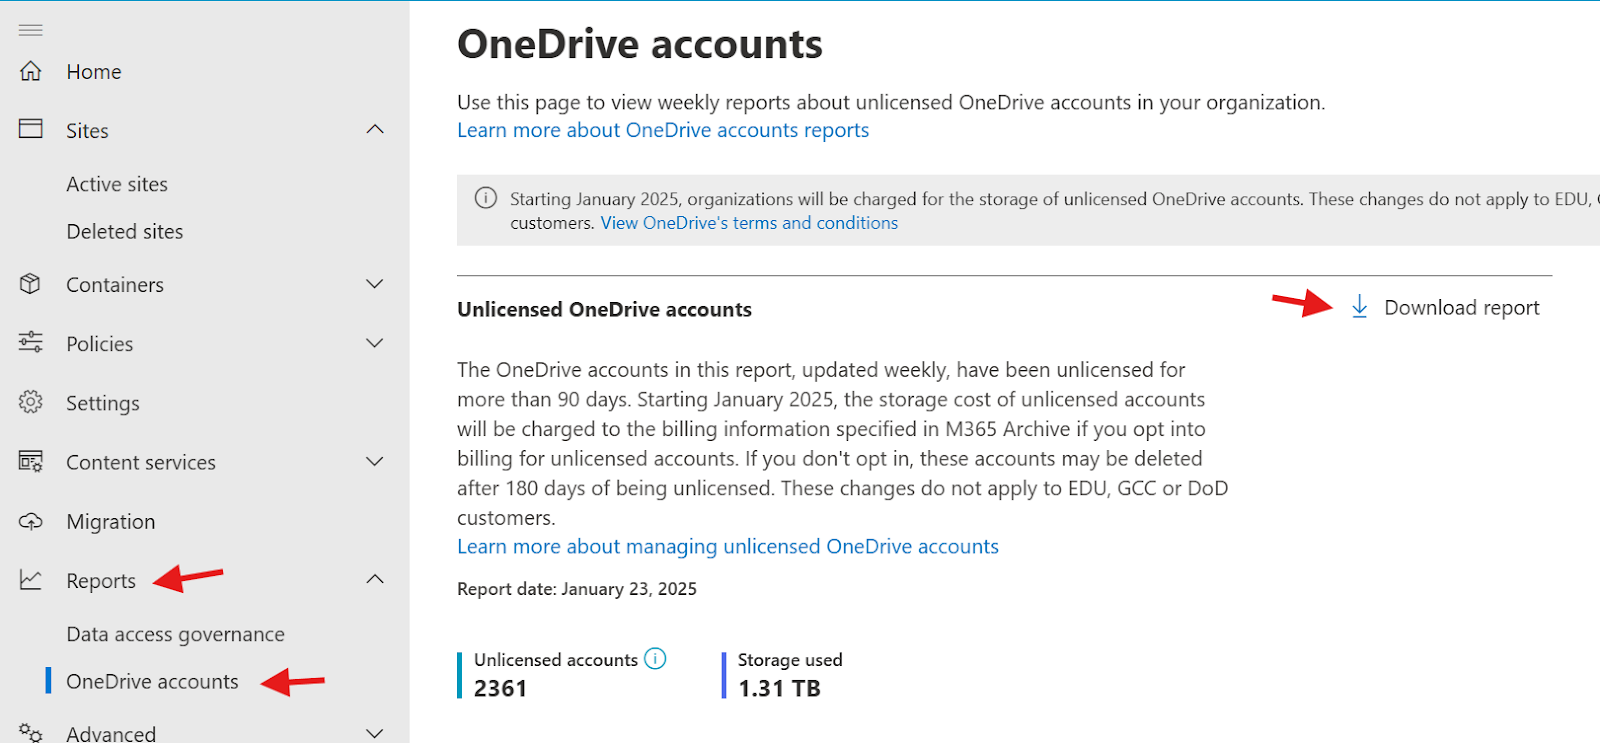
Task: Open Deleted sites page
Action: [125, 231]
